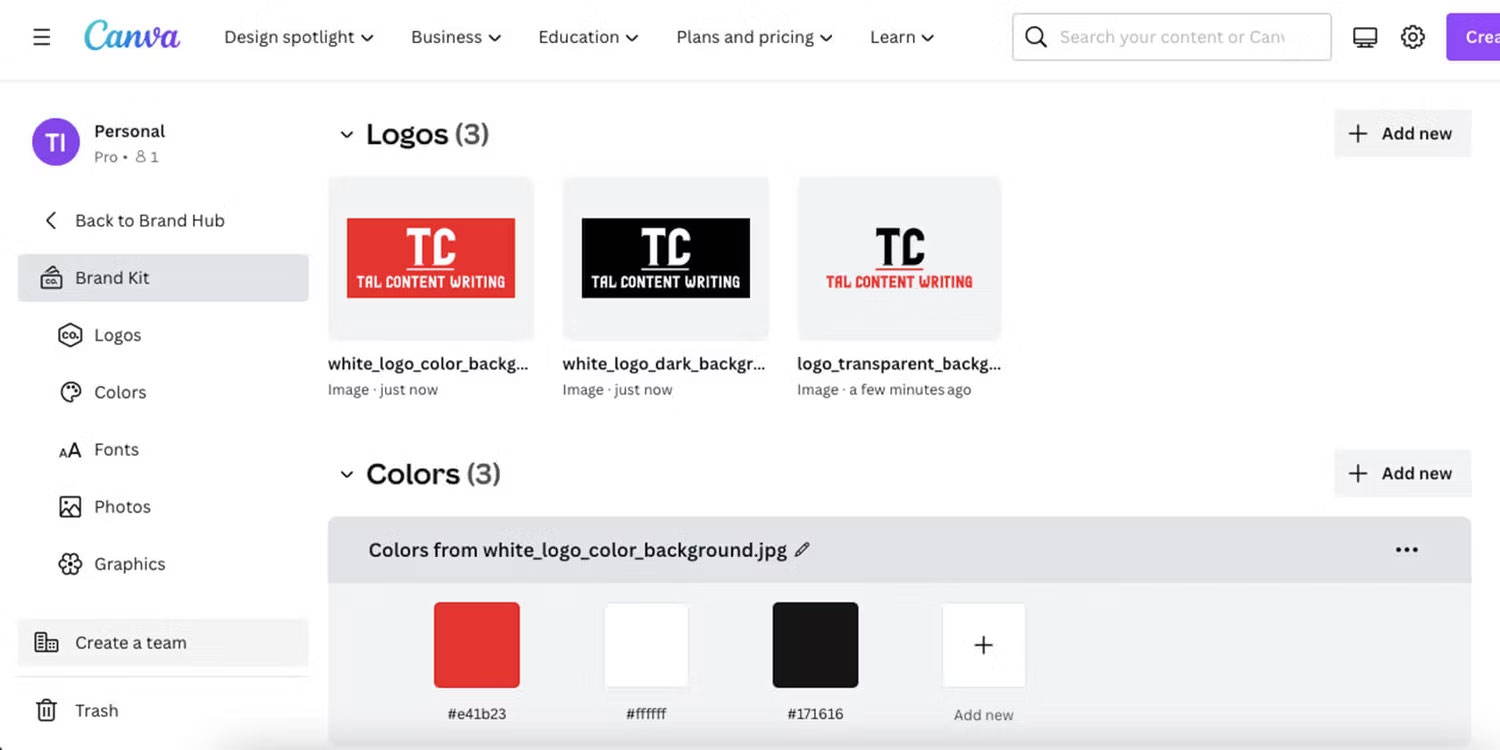
Task: Click the TI profile avatar
Action: point(56,142)
